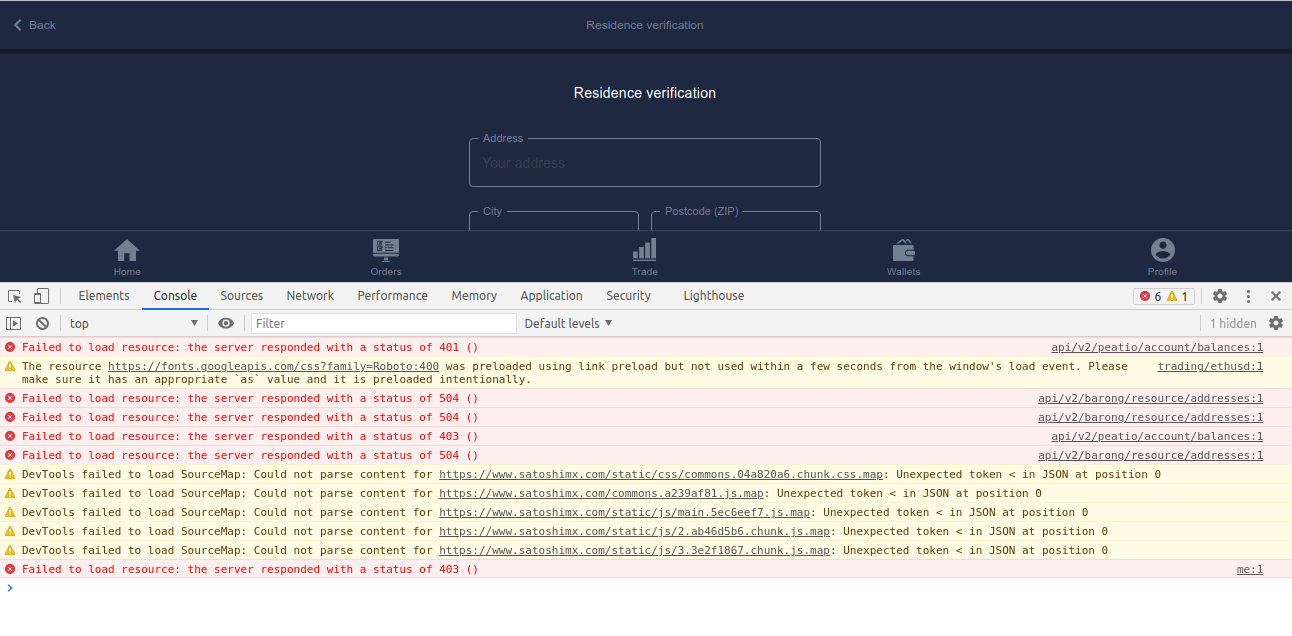
Task: Open the Wallets icon
Action: (x=903, y=249)
